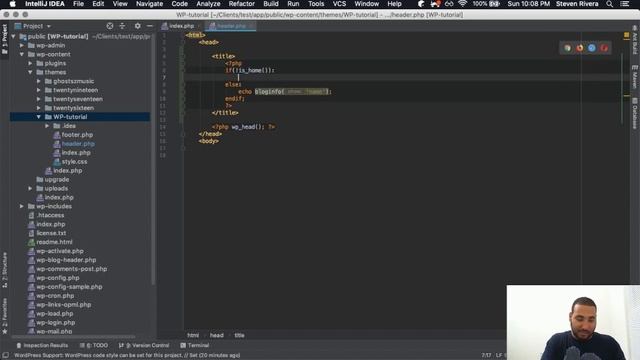The height and width of the screenshot is (360, 640).
Task: Open the TODO tool window
Action: pos(94,345)
